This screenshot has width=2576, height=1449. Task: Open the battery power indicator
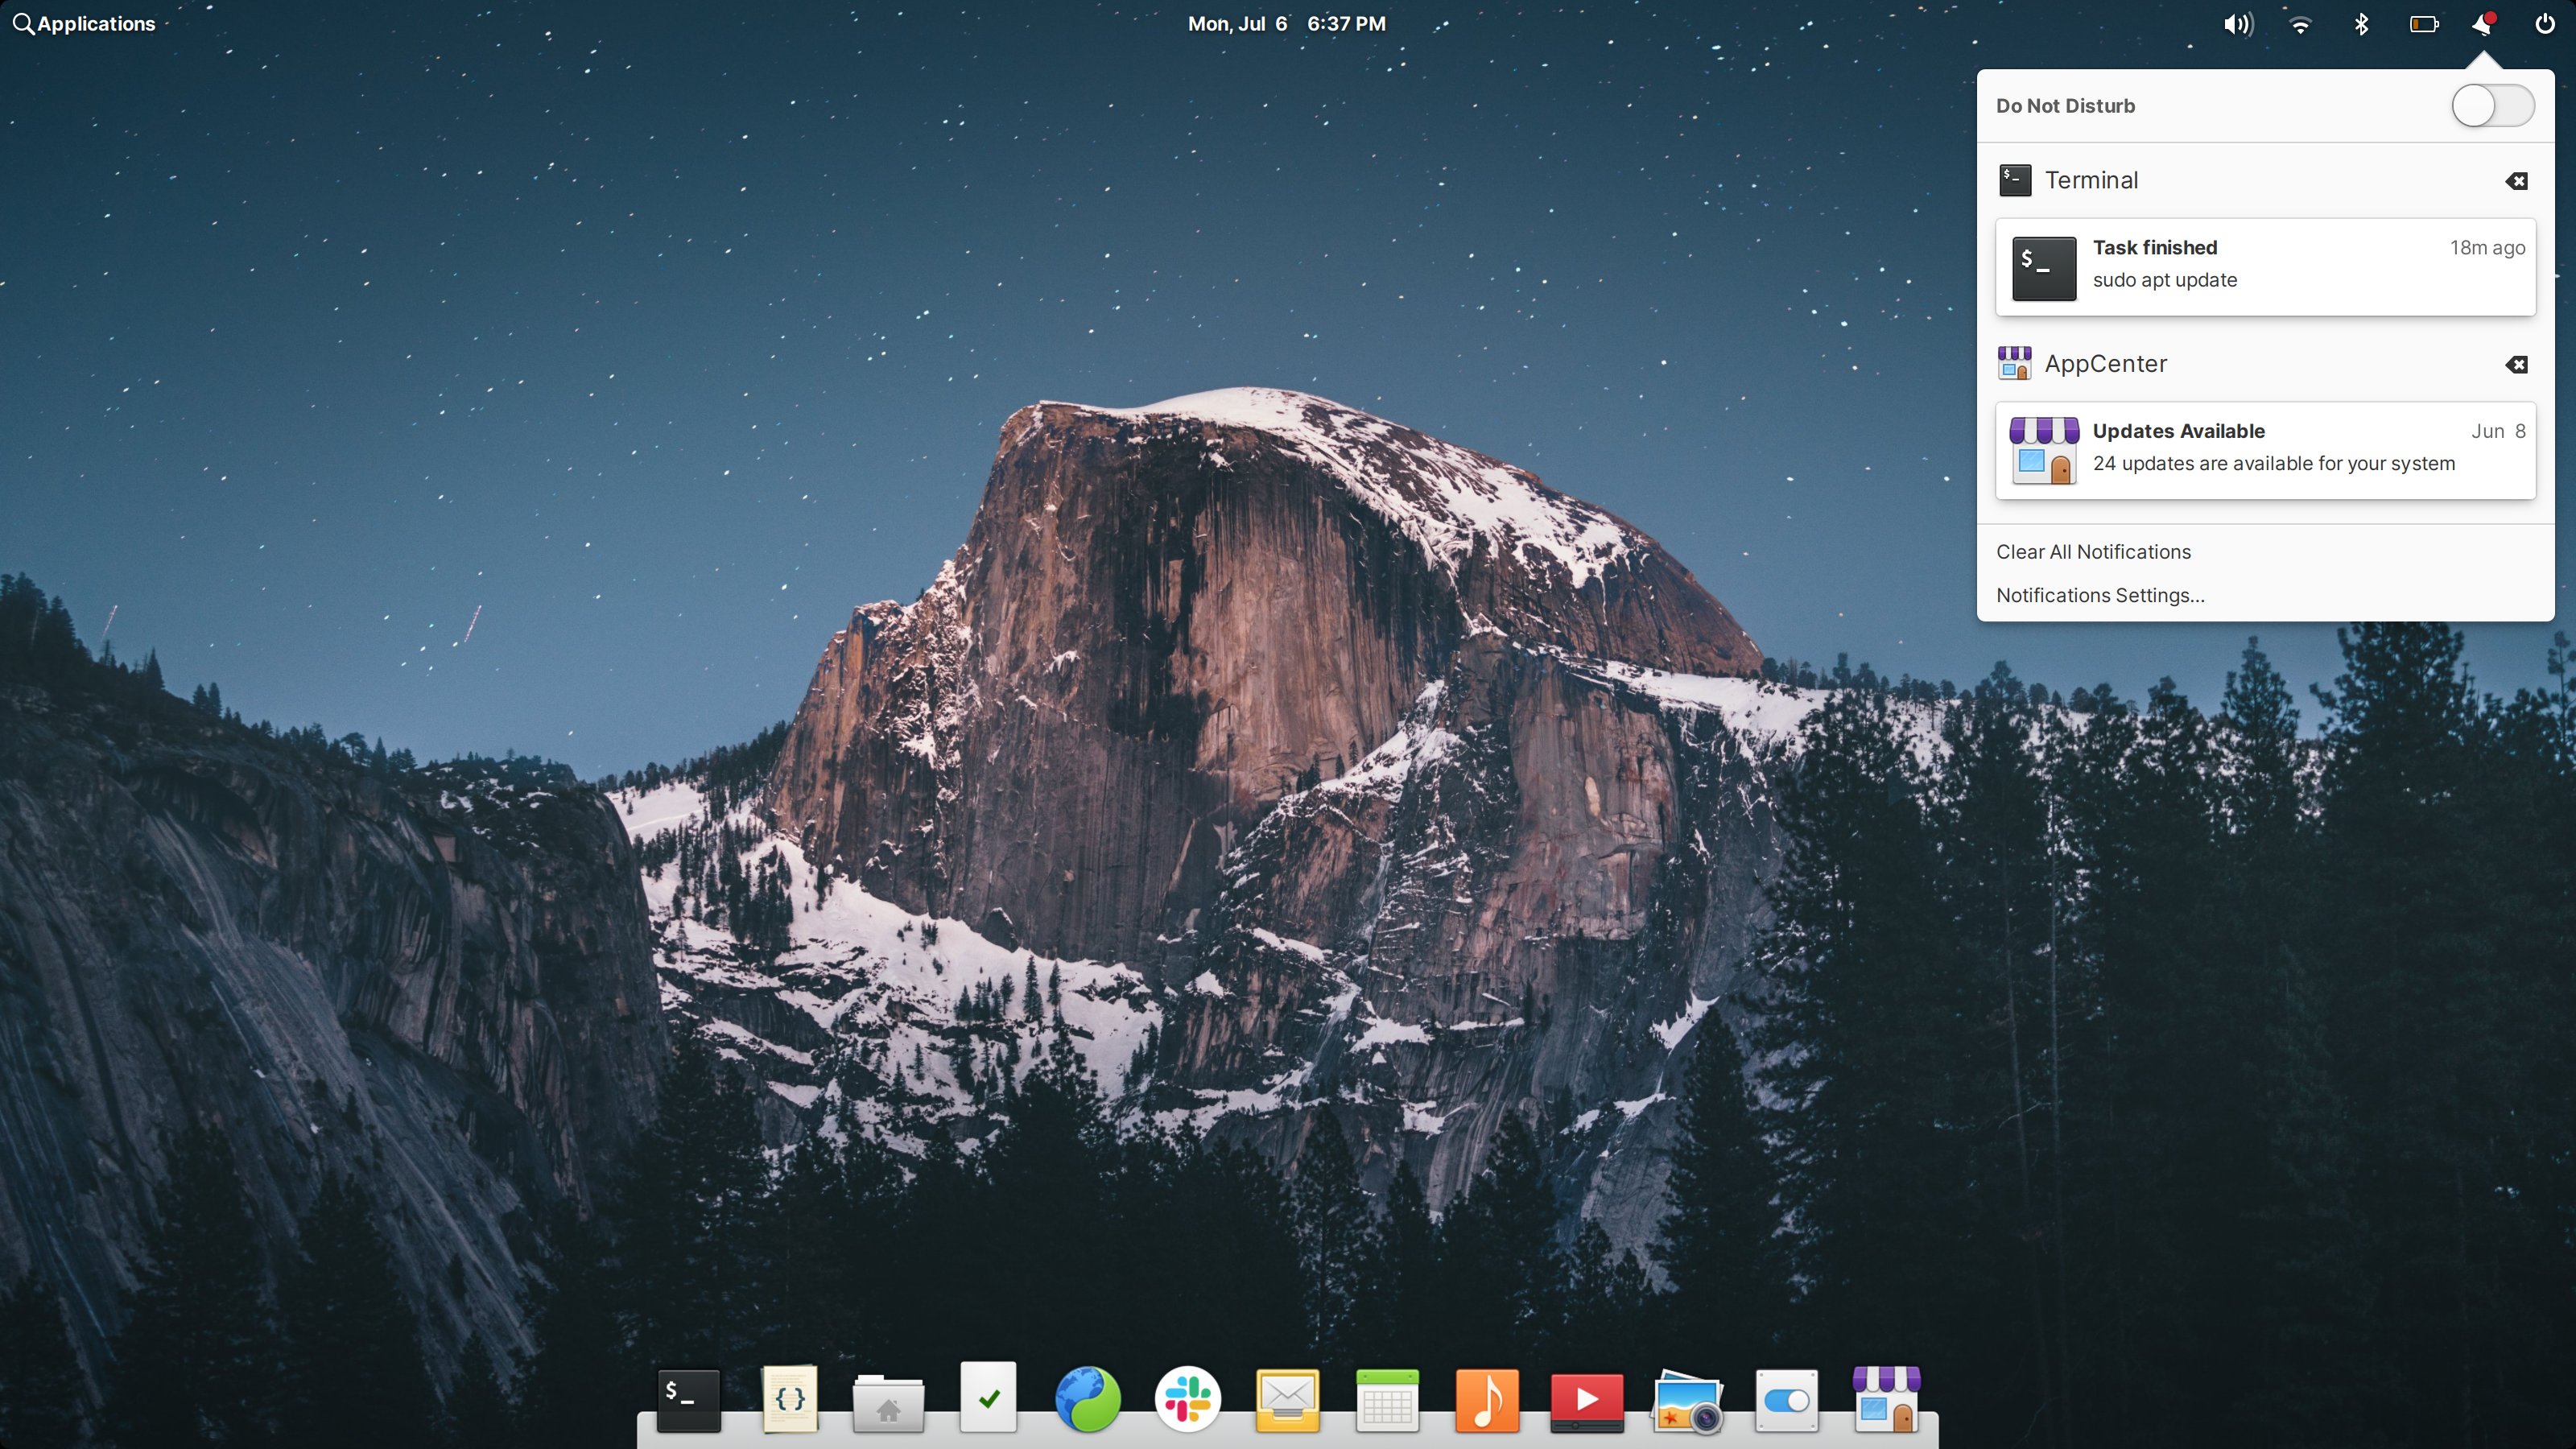pyautogui.click(x=2424, y=24)
